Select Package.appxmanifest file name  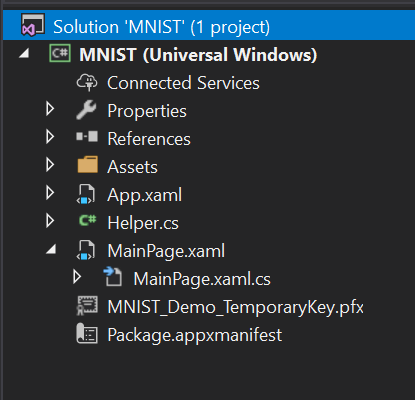195,335
